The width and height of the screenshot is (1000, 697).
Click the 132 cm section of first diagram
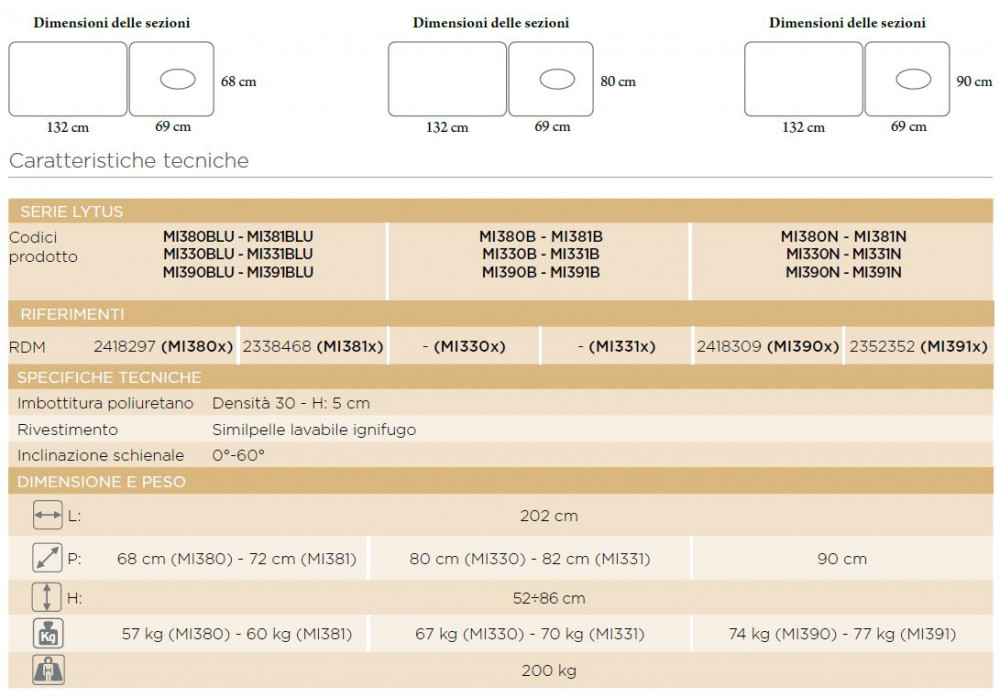point(68,79)
